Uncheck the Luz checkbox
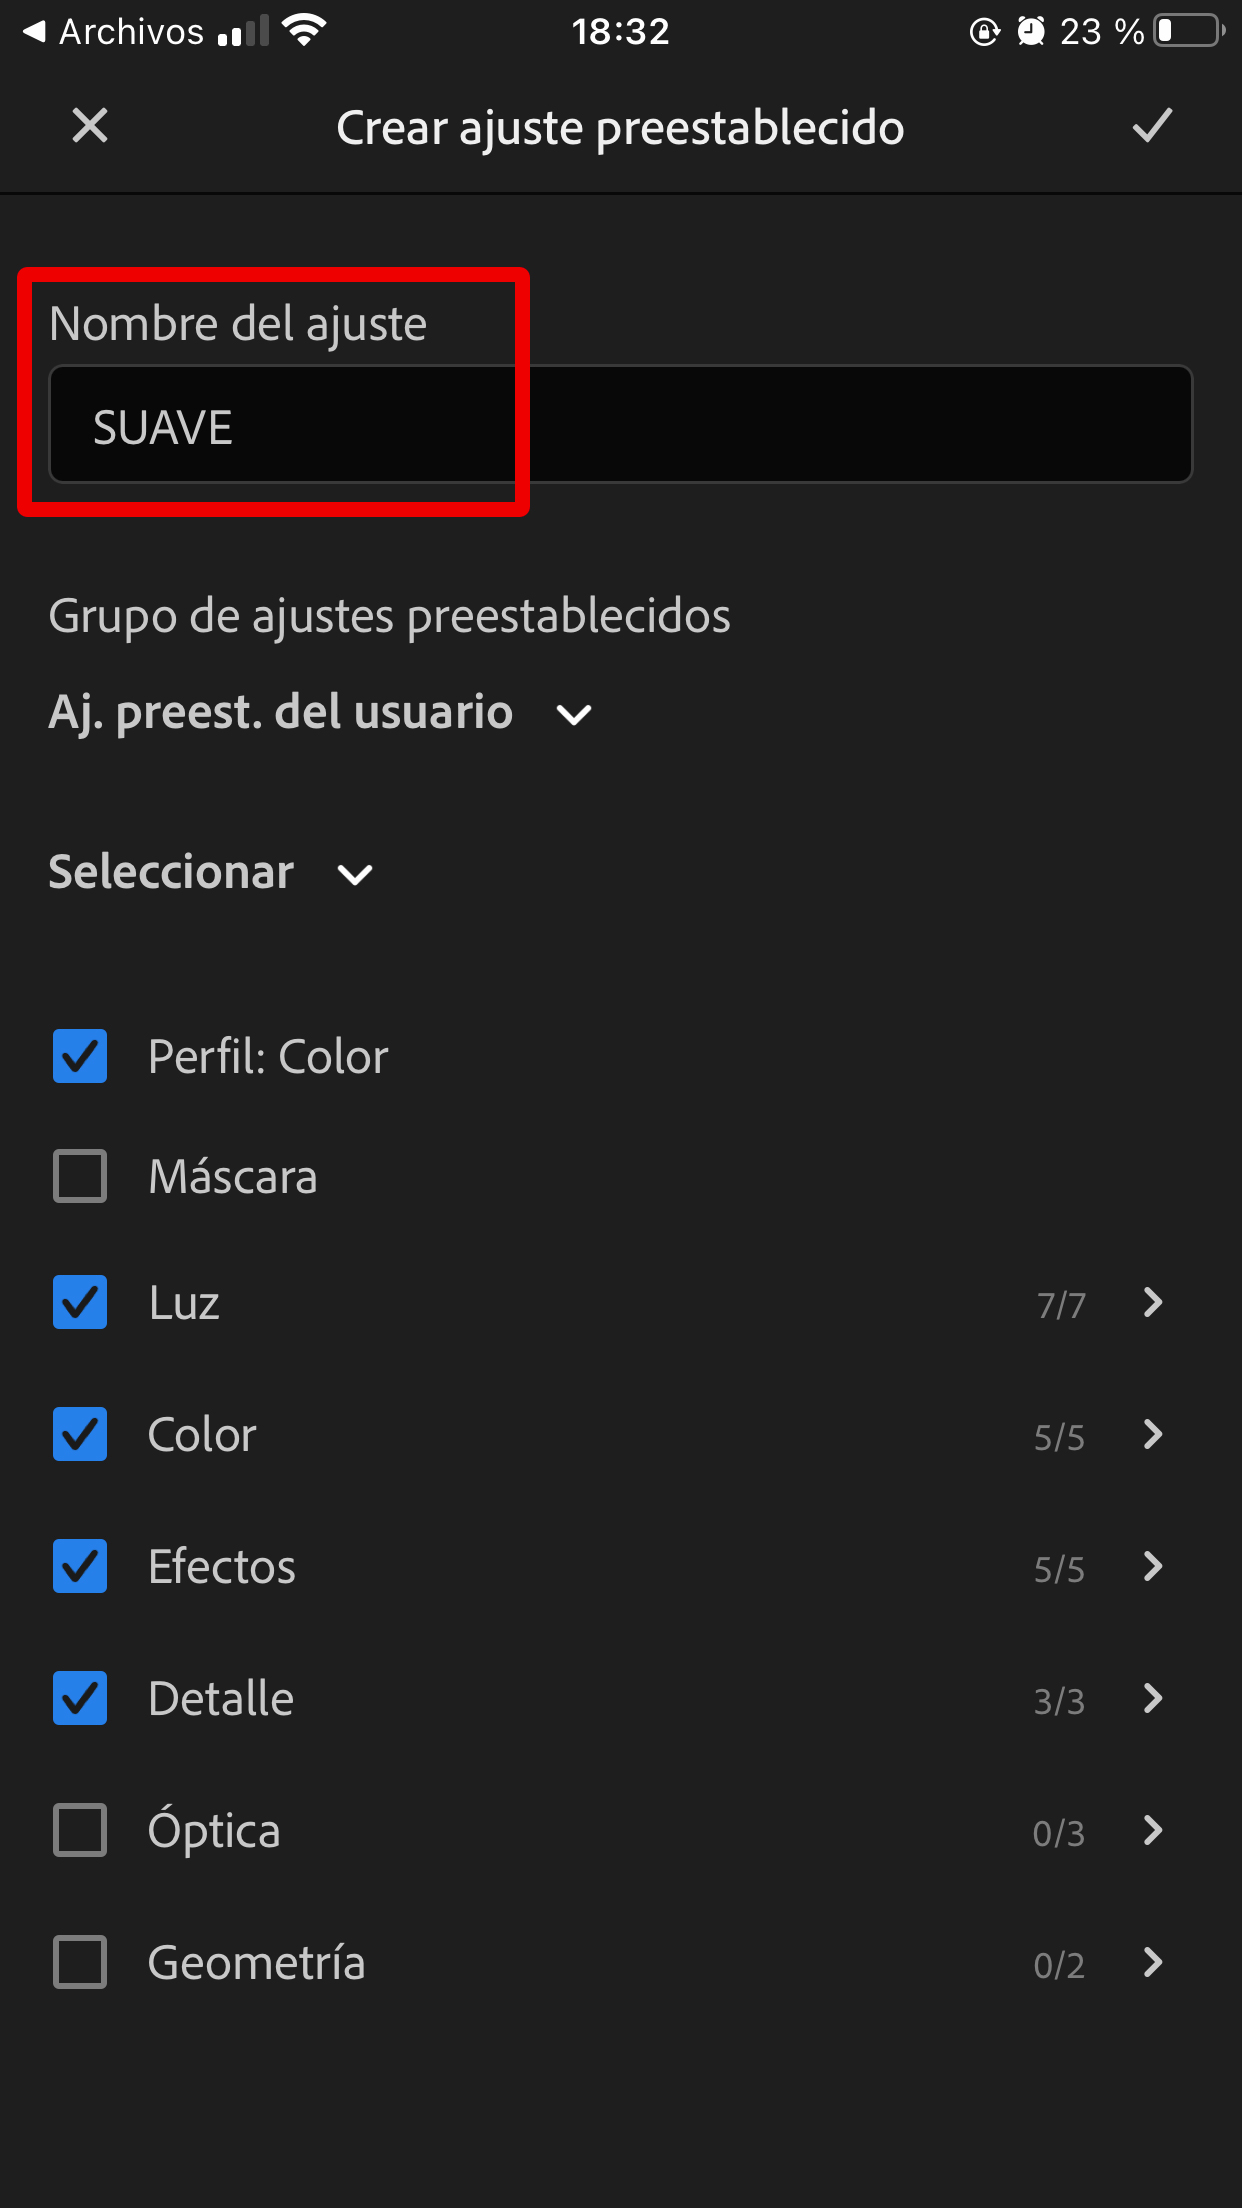This screenshot has height=2208, width=1242. [80, 1302]
